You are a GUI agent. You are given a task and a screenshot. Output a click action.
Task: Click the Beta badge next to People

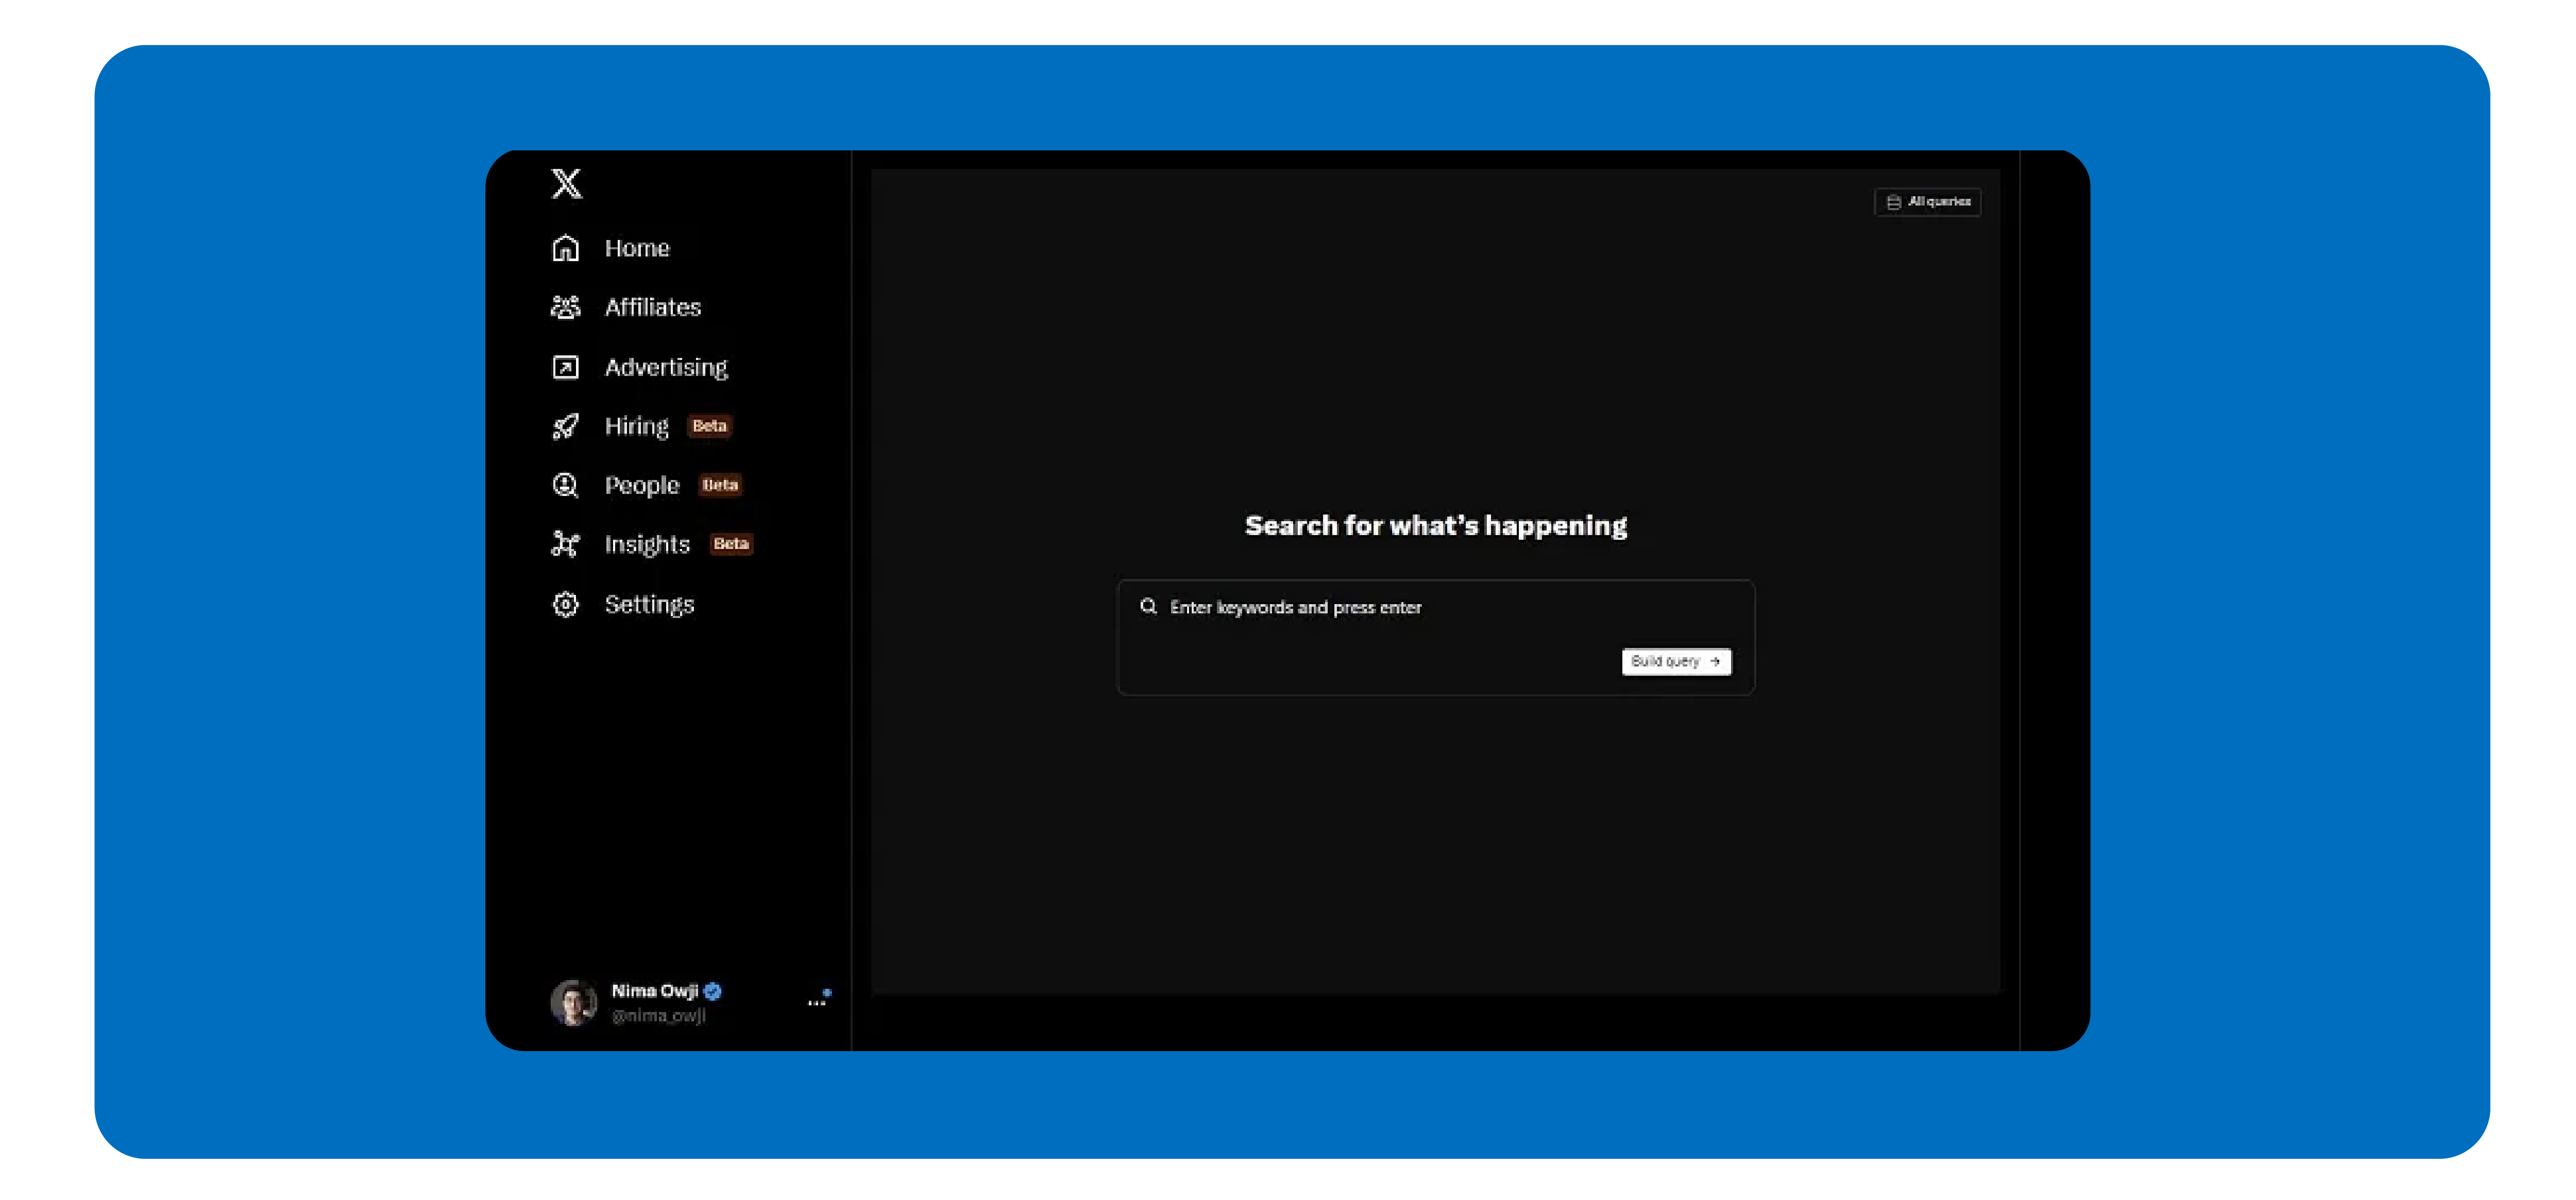pyautogui.click(x=720, y=485)
